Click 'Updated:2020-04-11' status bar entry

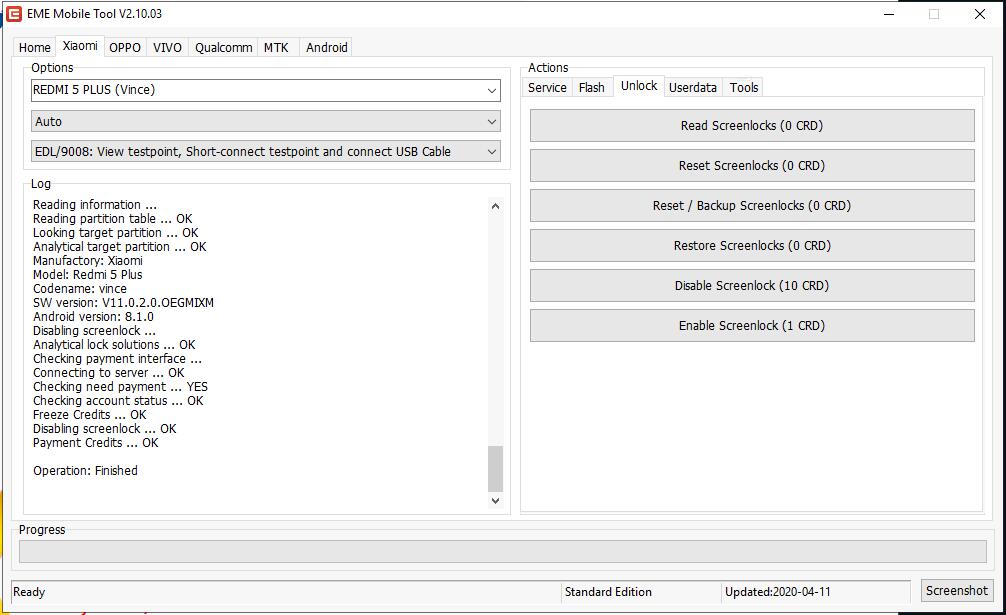click(778, 592)
